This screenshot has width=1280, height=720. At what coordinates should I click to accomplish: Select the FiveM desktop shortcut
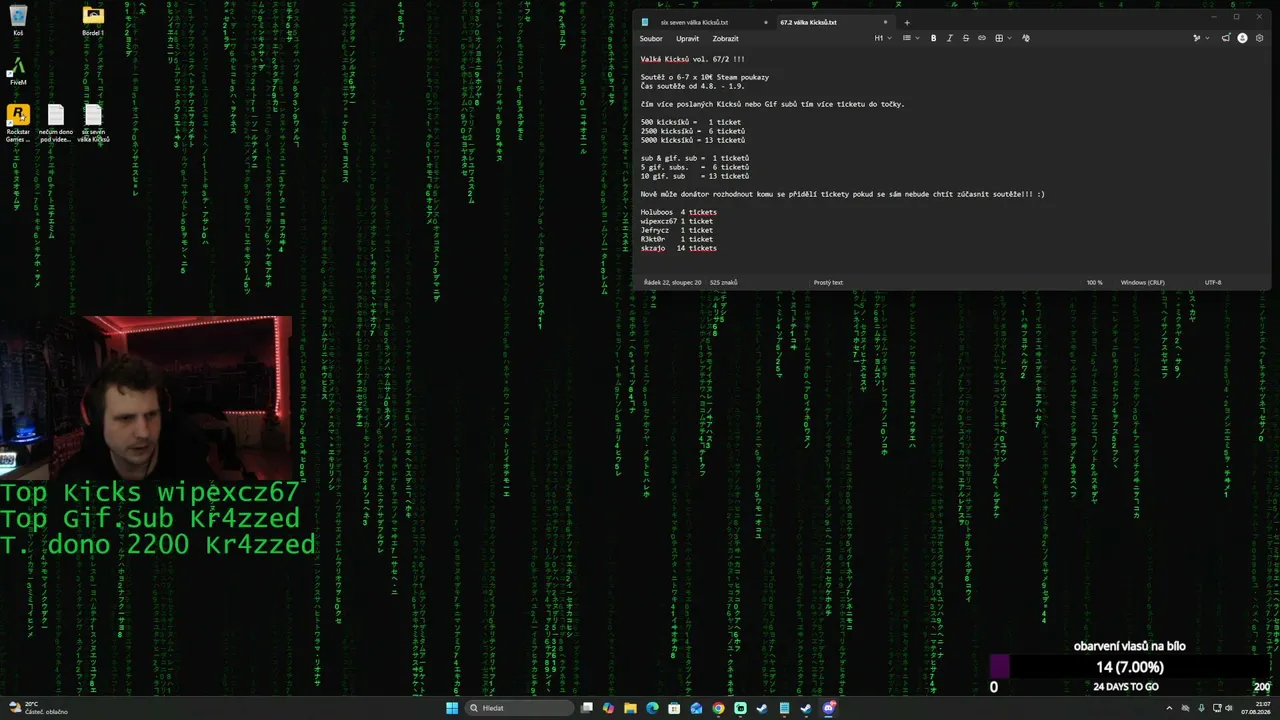[18, 71]
